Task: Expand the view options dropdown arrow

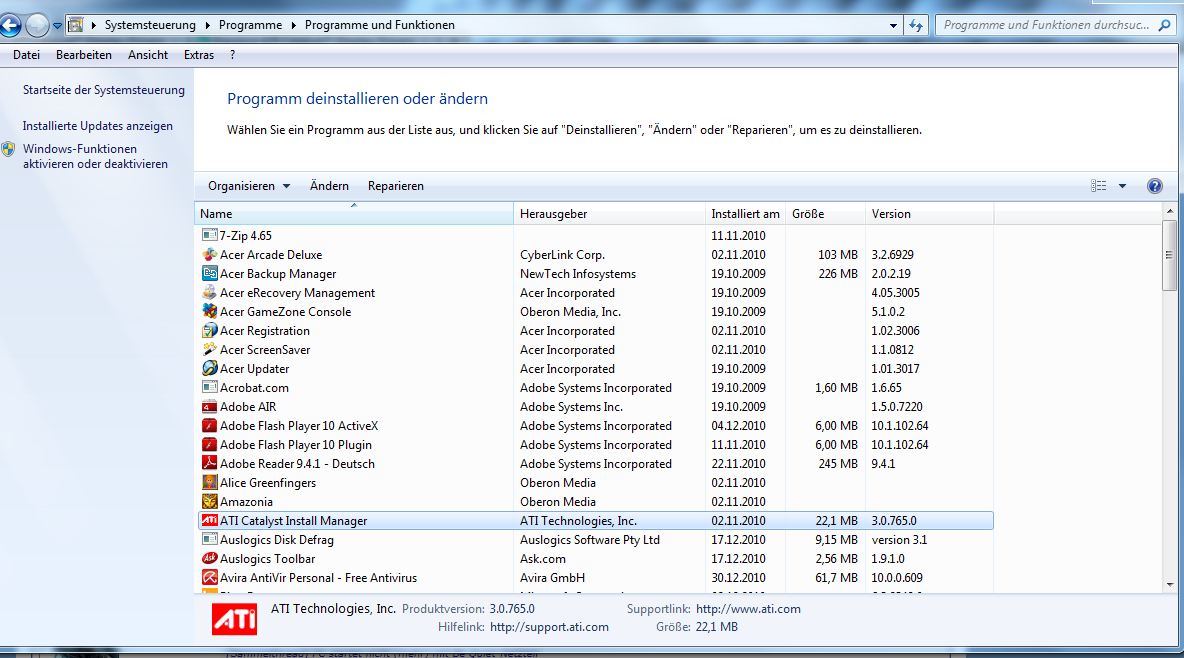Action: coord(1122,186)
